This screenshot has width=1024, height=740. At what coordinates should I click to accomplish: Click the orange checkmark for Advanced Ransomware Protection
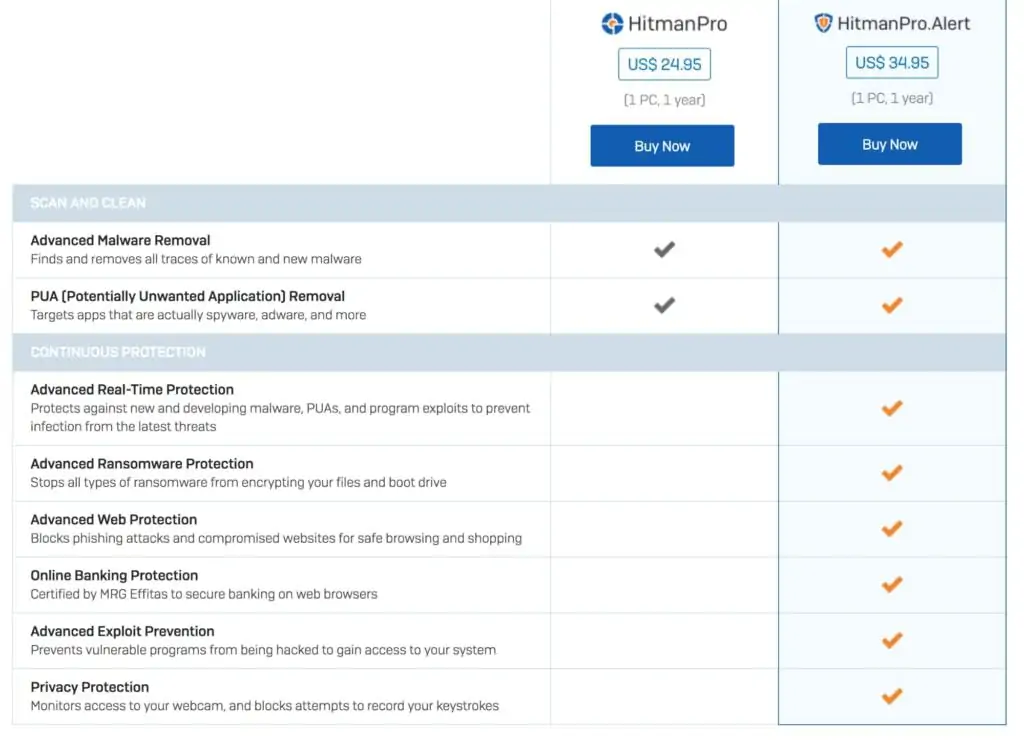(x=892, y=473)
